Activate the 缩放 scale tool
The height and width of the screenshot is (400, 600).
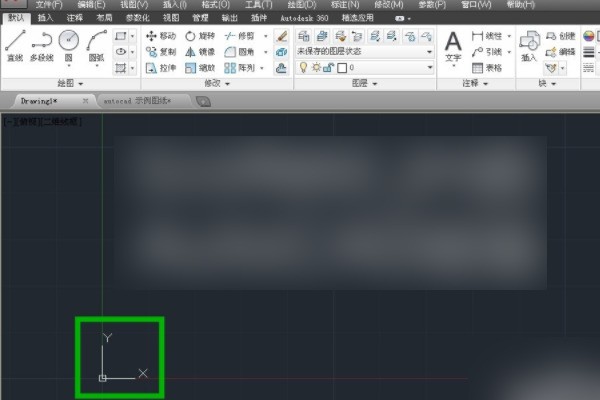(x=200, y=68)
